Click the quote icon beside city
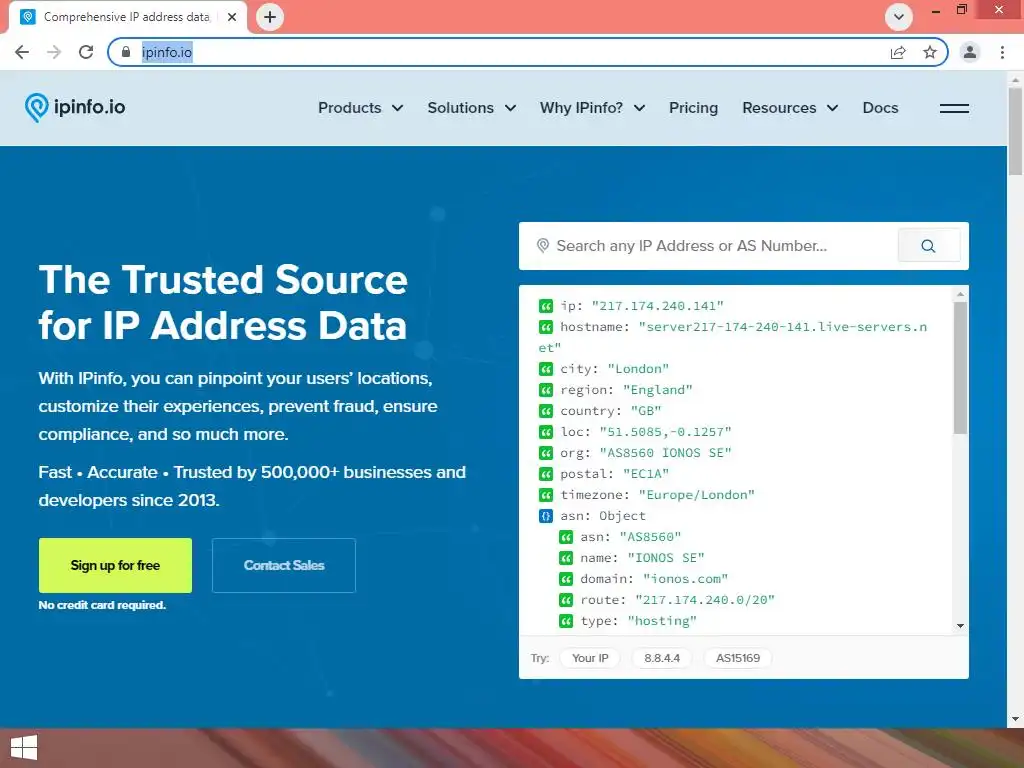The height and width of the screenshot is (768, 1024). [546, 369]
